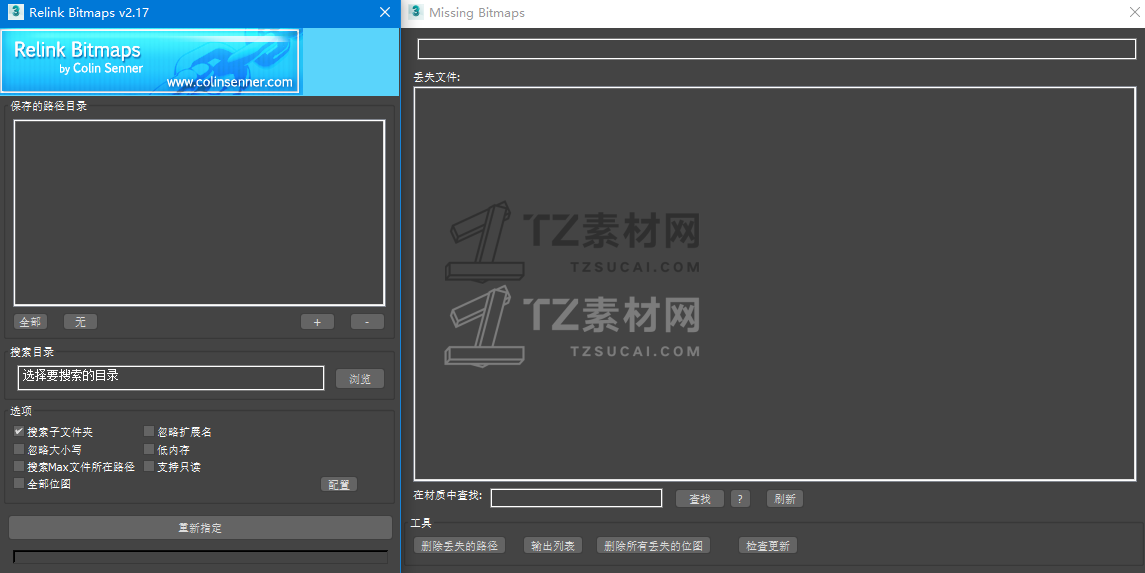Click 删除所有丢失的位图 button
Viewport: 1145px width, 573px height.
(654, 545)
